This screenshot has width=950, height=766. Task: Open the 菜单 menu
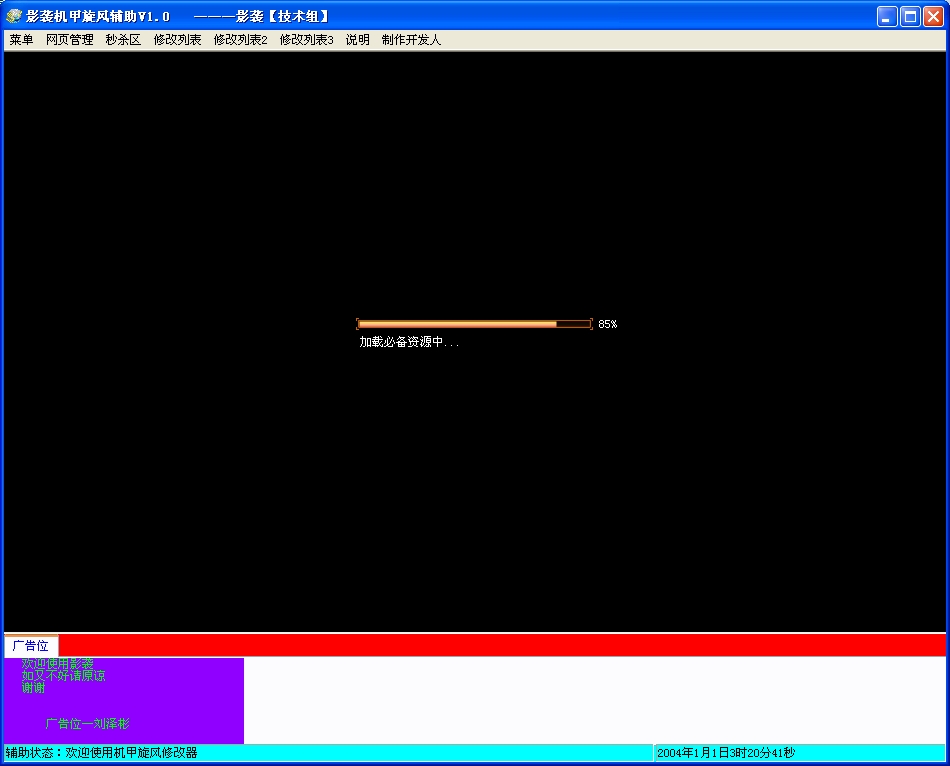pyautogui.click(x=21, y=40)
